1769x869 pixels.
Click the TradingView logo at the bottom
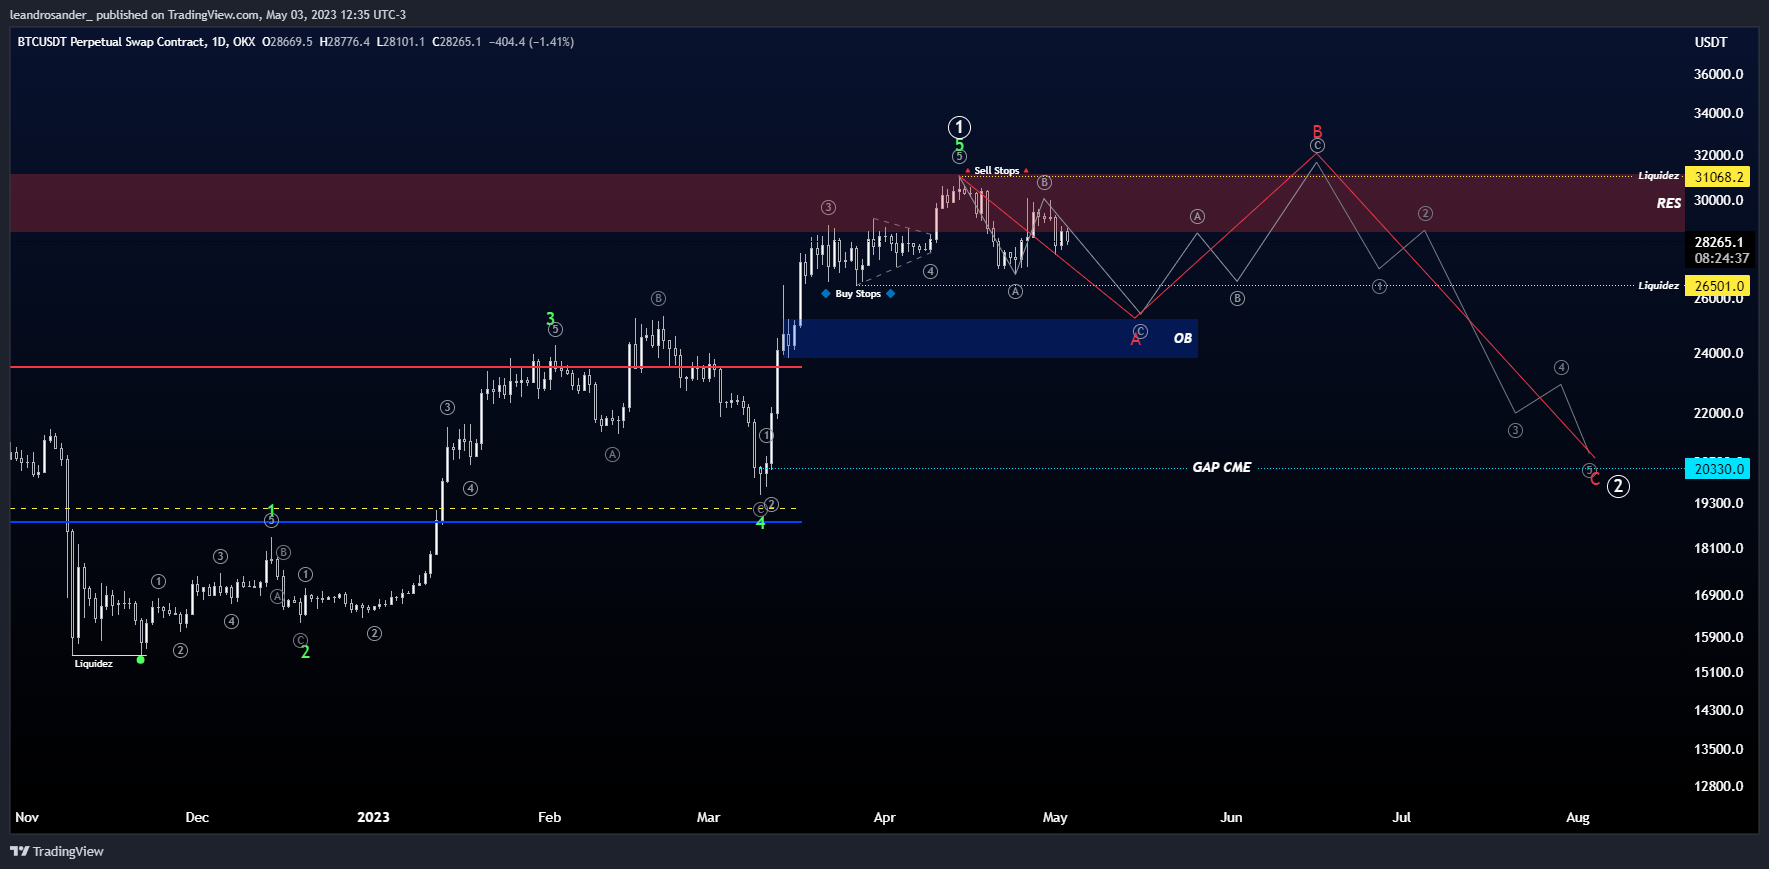[57, 851]
